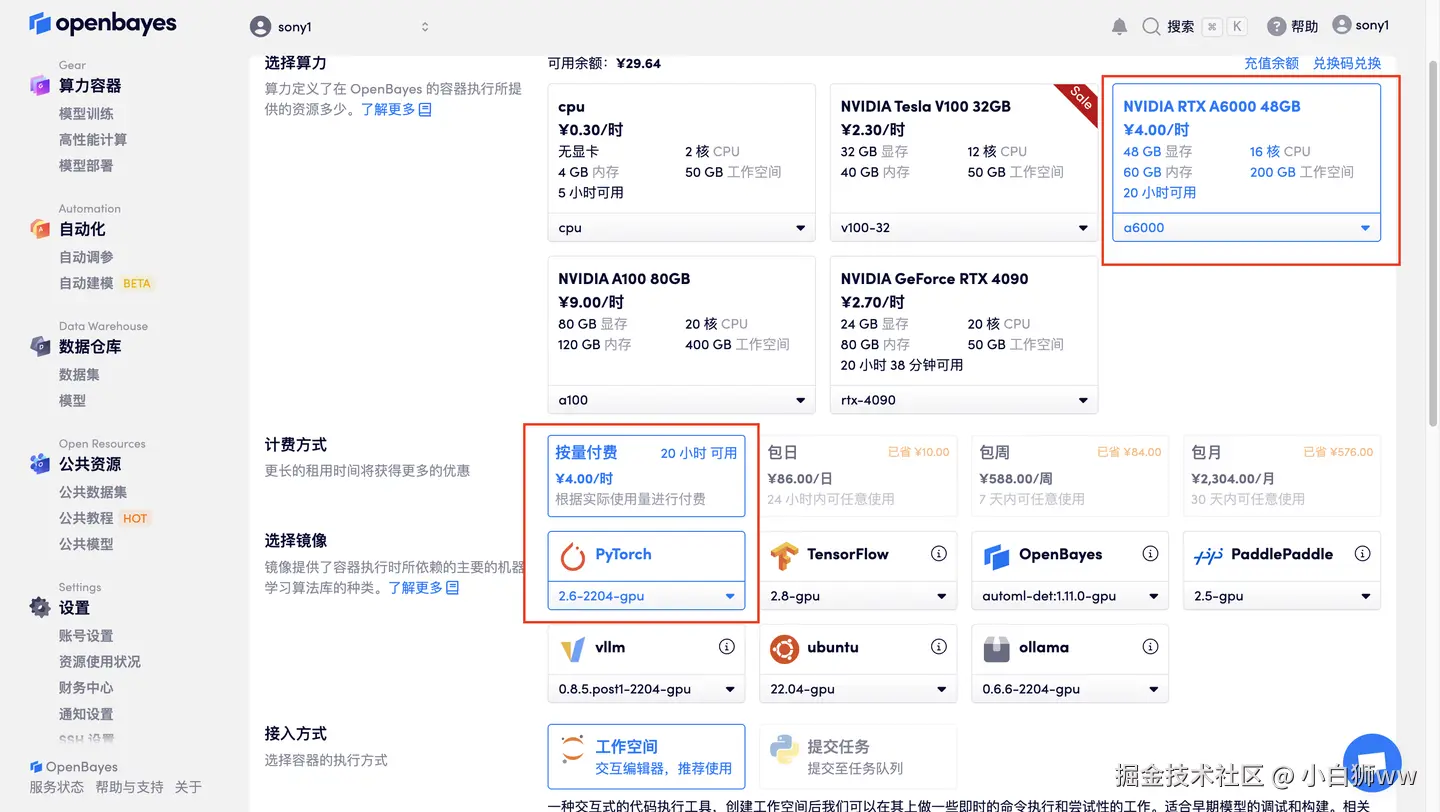The image size is (1440, 812).
Task: Choose 包周 weekly billing option
Action: click(x=1070, y=475)
